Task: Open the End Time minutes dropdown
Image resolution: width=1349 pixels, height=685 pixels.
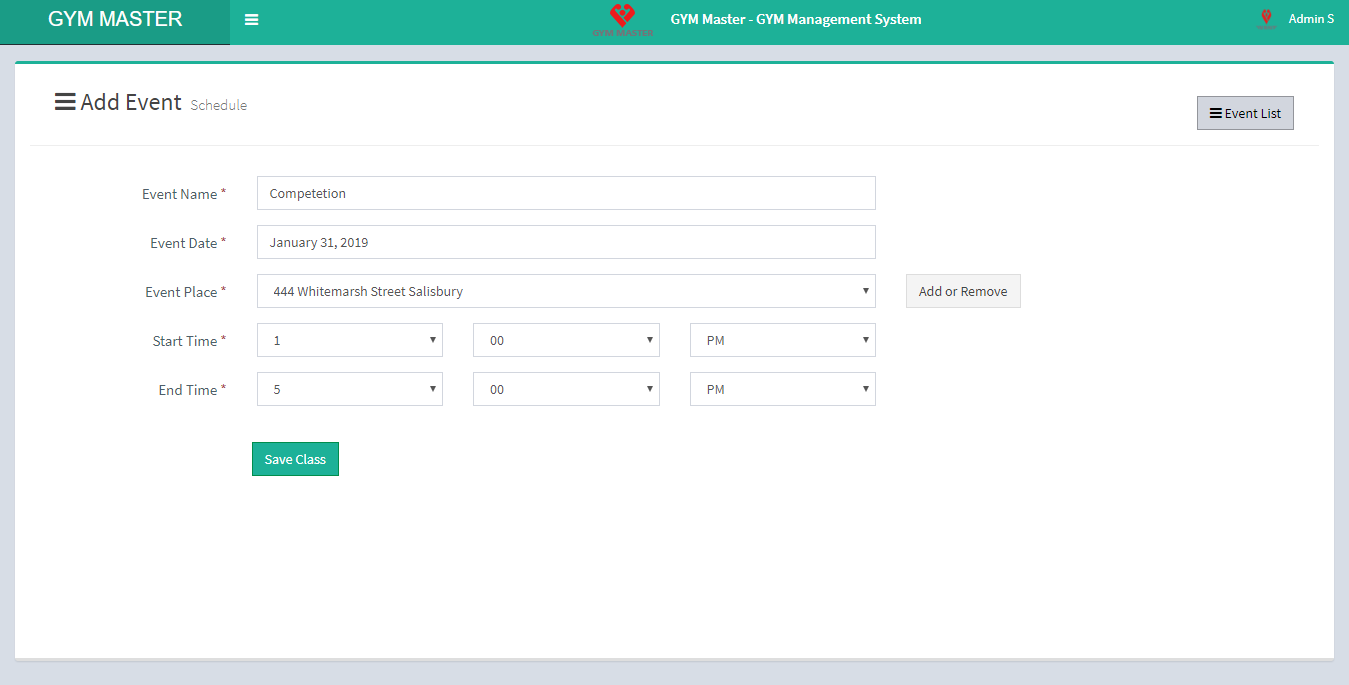Action: pyautogui.click(x=566, y=389)
